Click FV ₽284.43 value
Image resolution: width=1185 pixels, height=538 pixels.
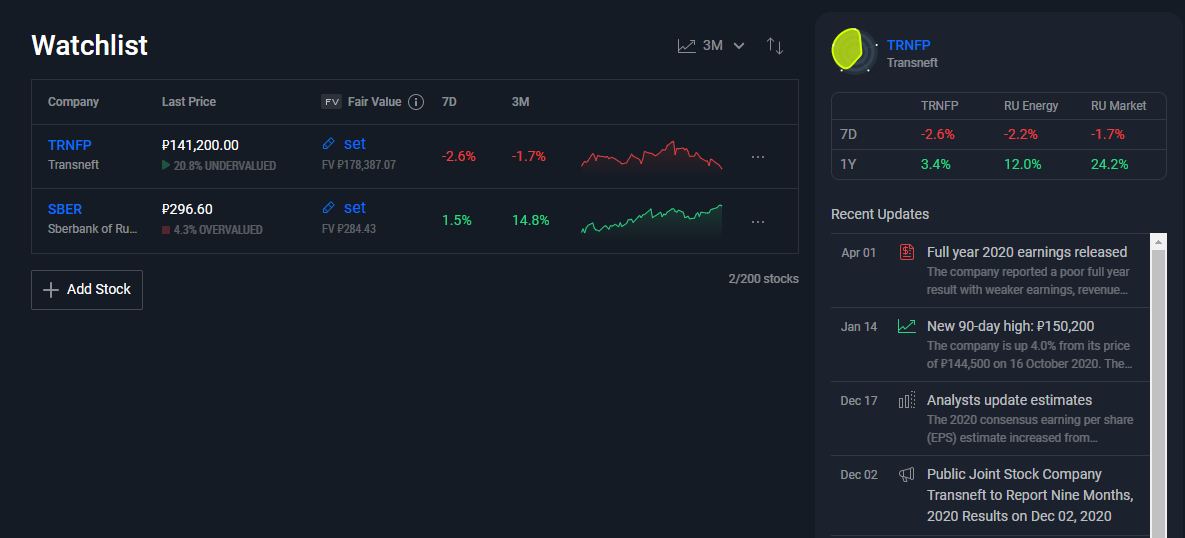[348, 228]
